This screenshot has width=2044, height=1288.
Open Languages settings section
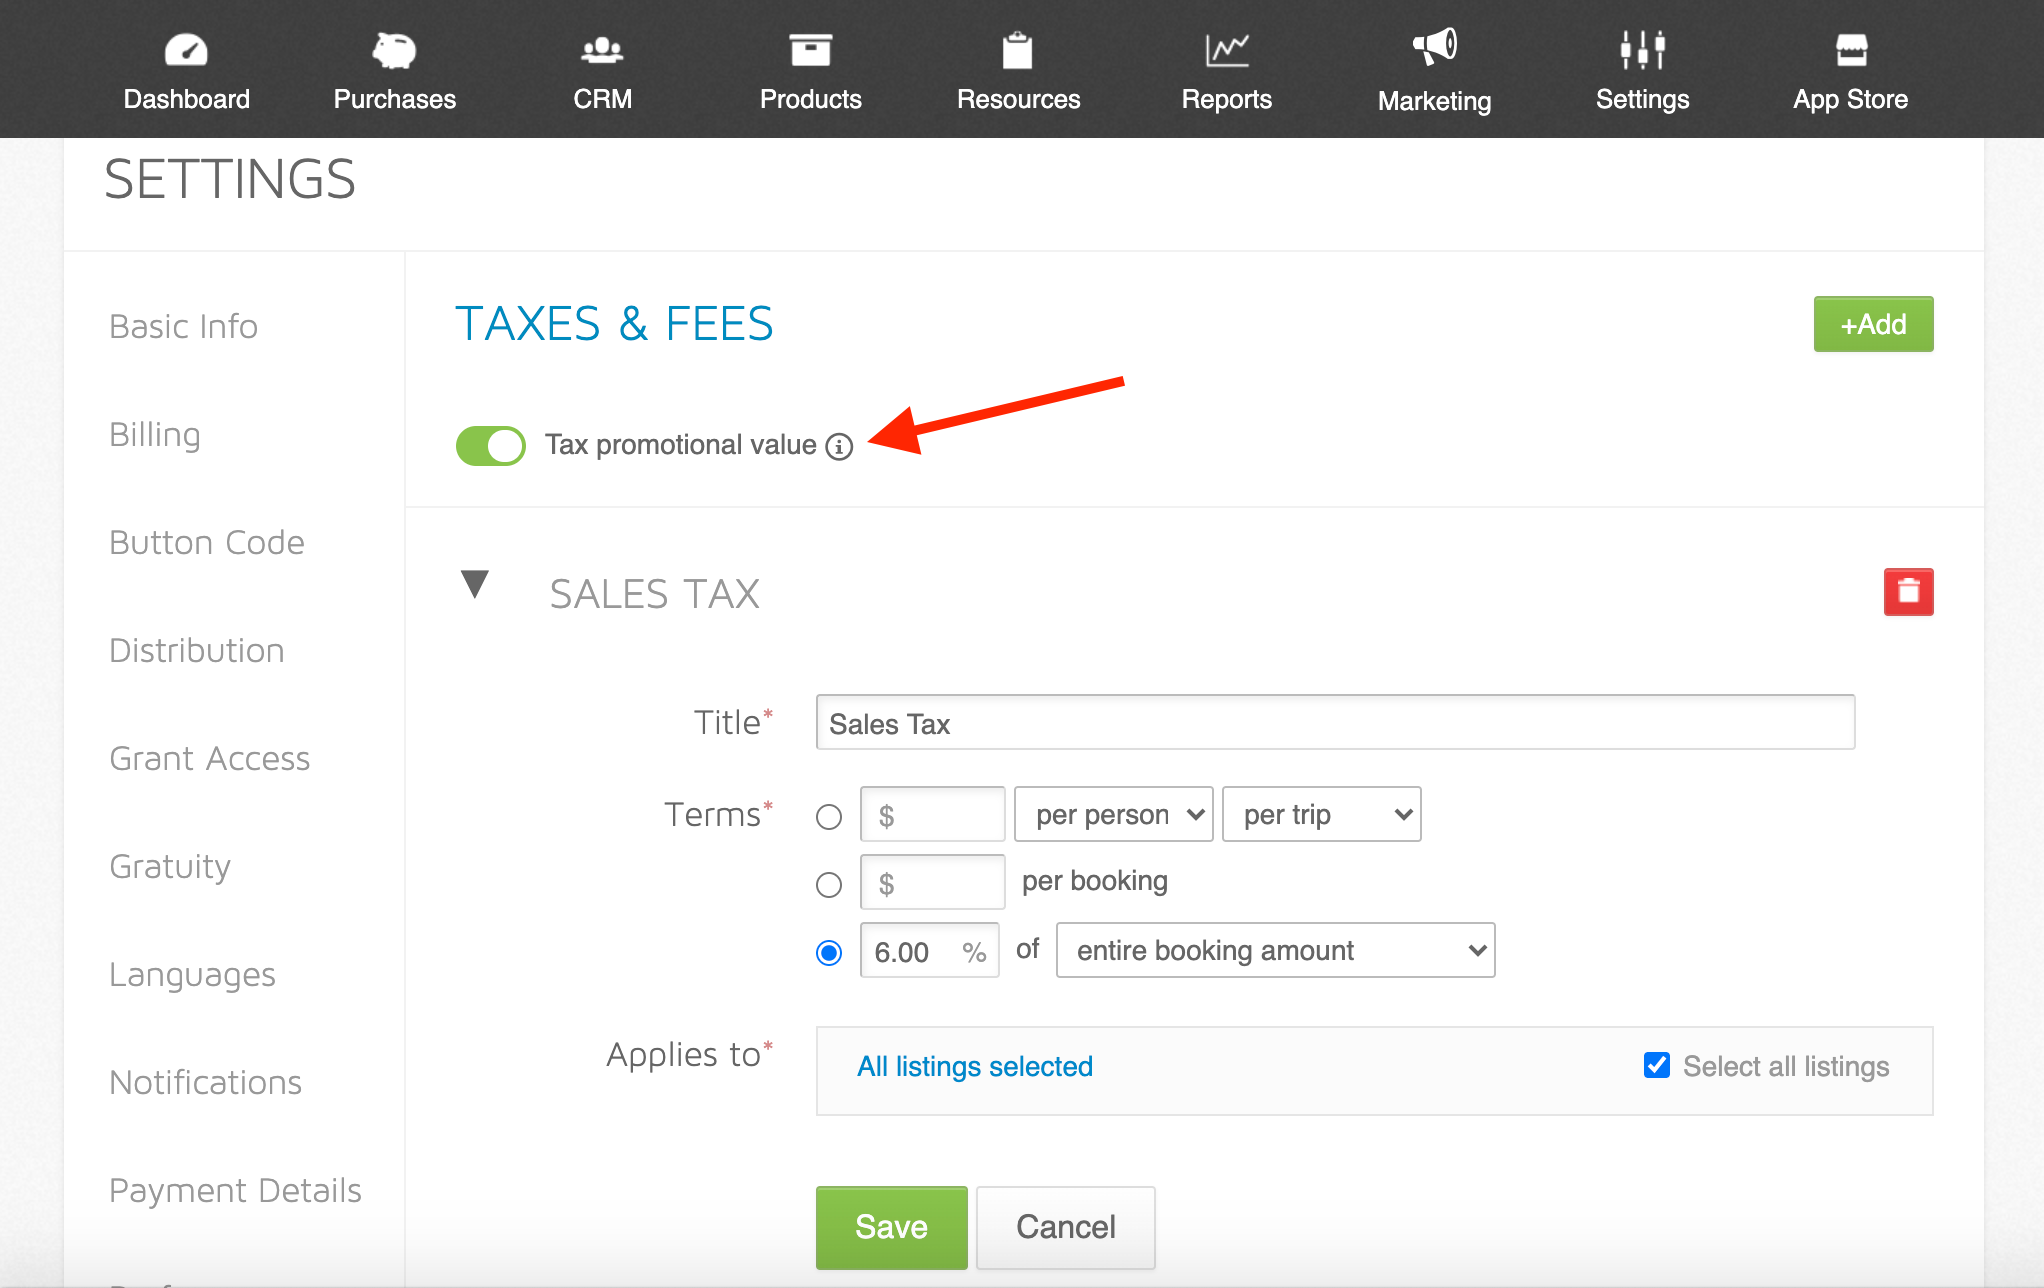coord(192,974)
